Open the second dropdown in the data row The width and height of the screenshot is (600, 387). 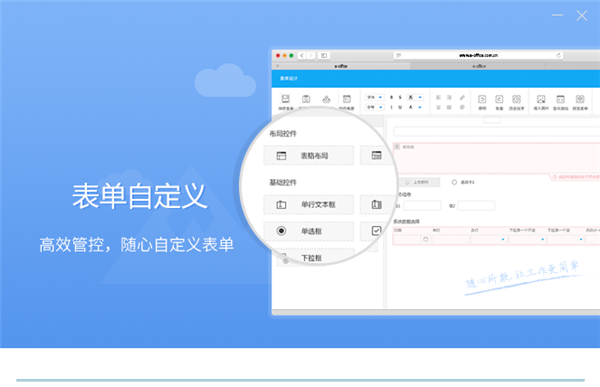528,239
